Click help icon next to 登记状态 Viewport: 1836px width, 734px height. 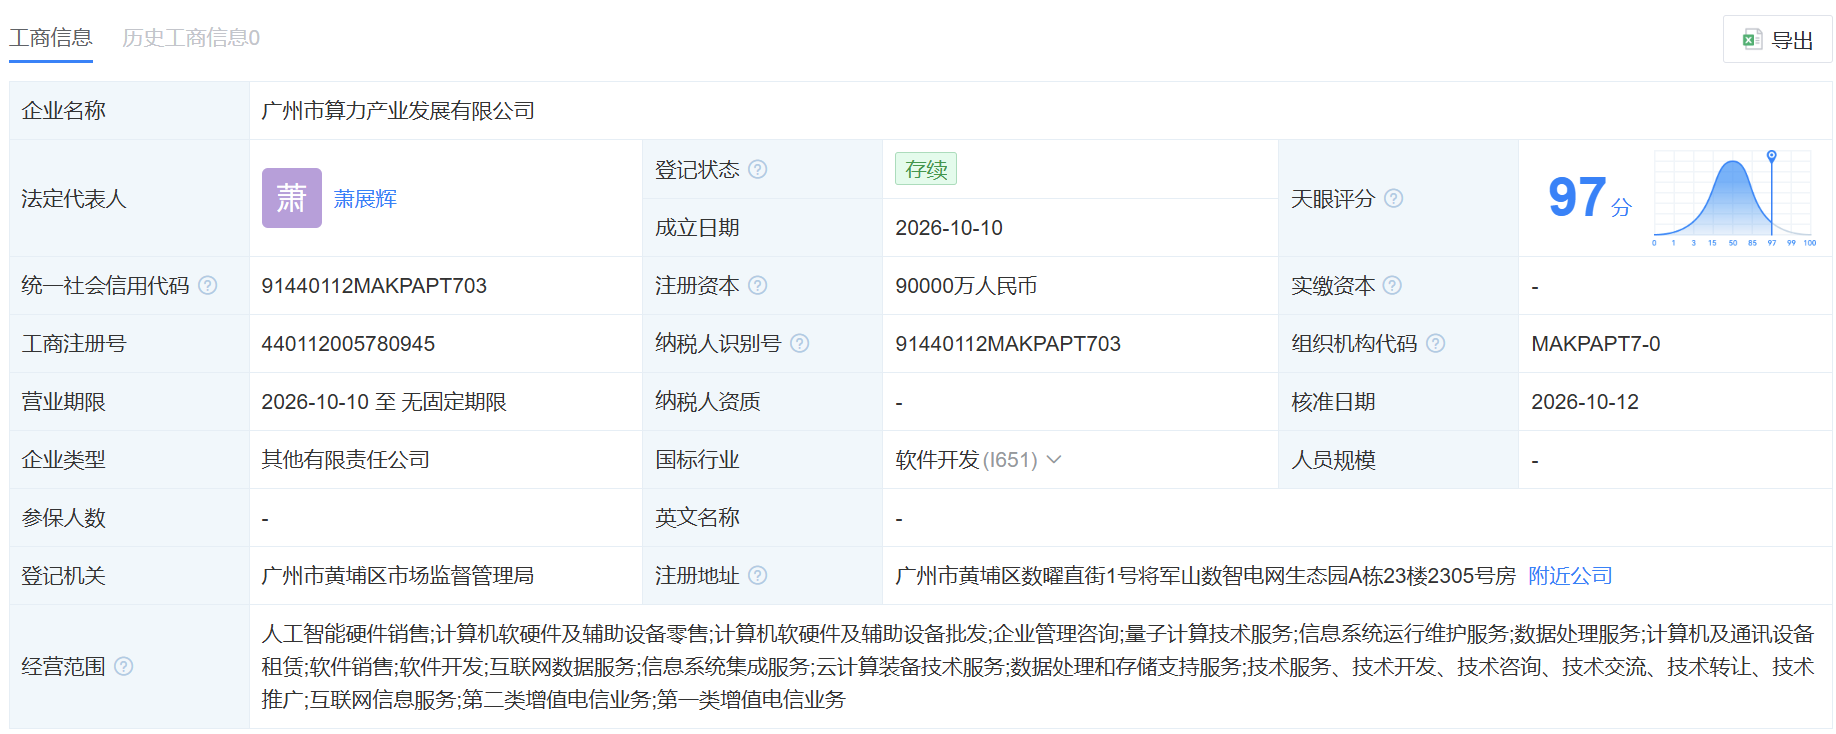pyautogui.click(x=758, y=169)
